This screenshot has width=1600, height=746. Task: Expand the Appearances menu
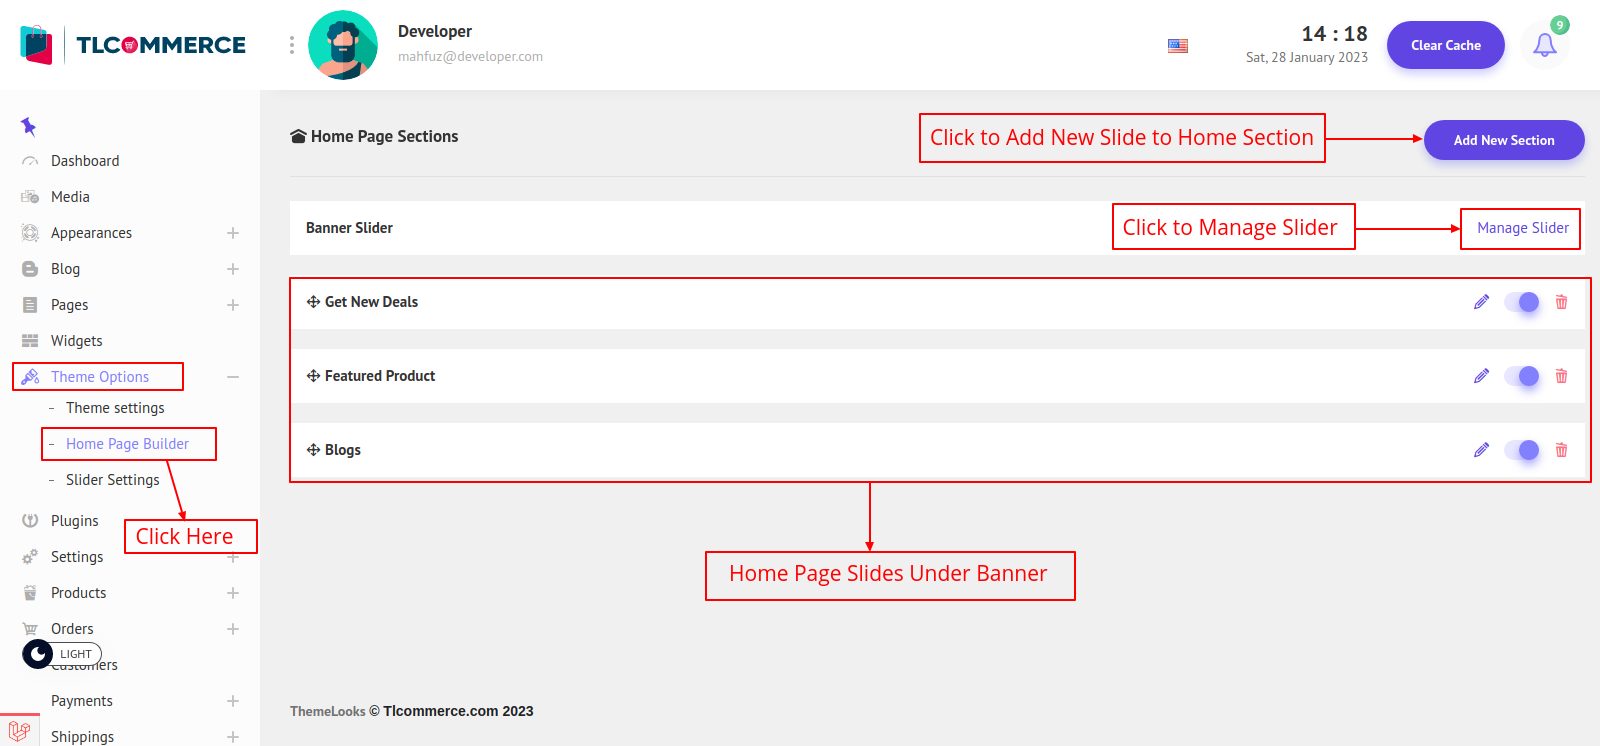(232, 233)
